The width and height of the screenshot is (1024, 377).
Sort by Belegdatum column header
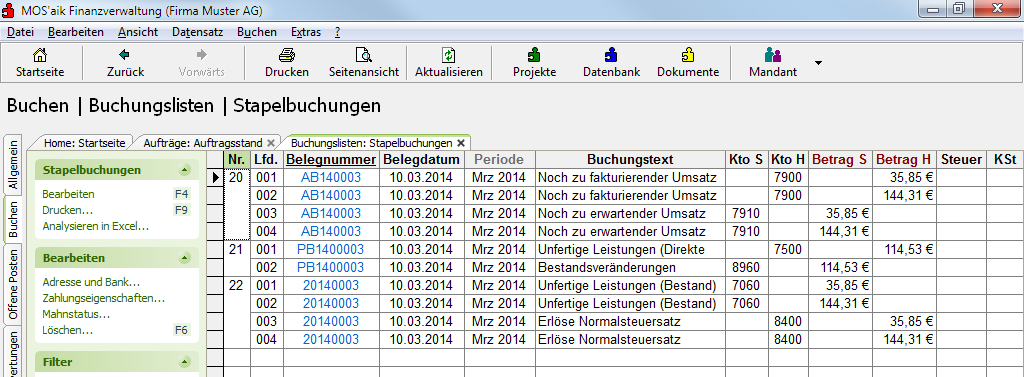pyautogui.click(x=421, y=159)
